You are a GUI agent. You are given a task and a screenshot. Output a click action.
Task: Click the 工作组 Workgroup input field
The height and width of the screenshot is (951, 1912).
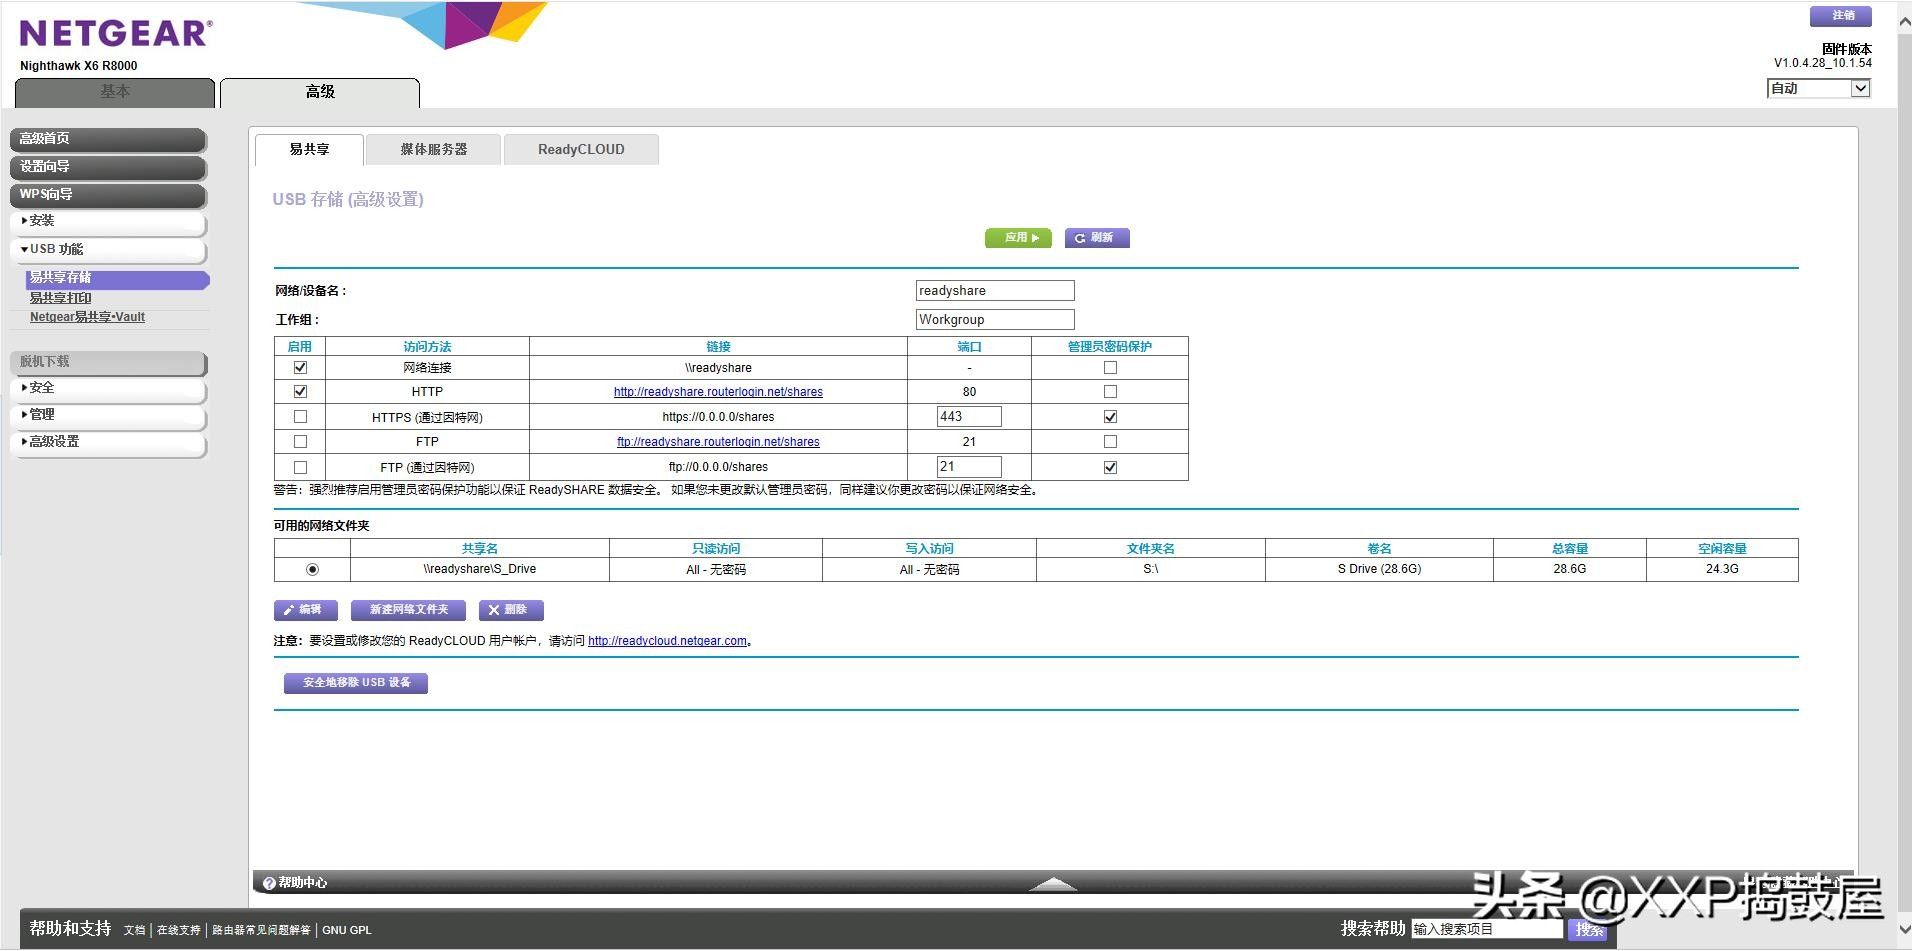pyautogui.click(x=995, y=320)
